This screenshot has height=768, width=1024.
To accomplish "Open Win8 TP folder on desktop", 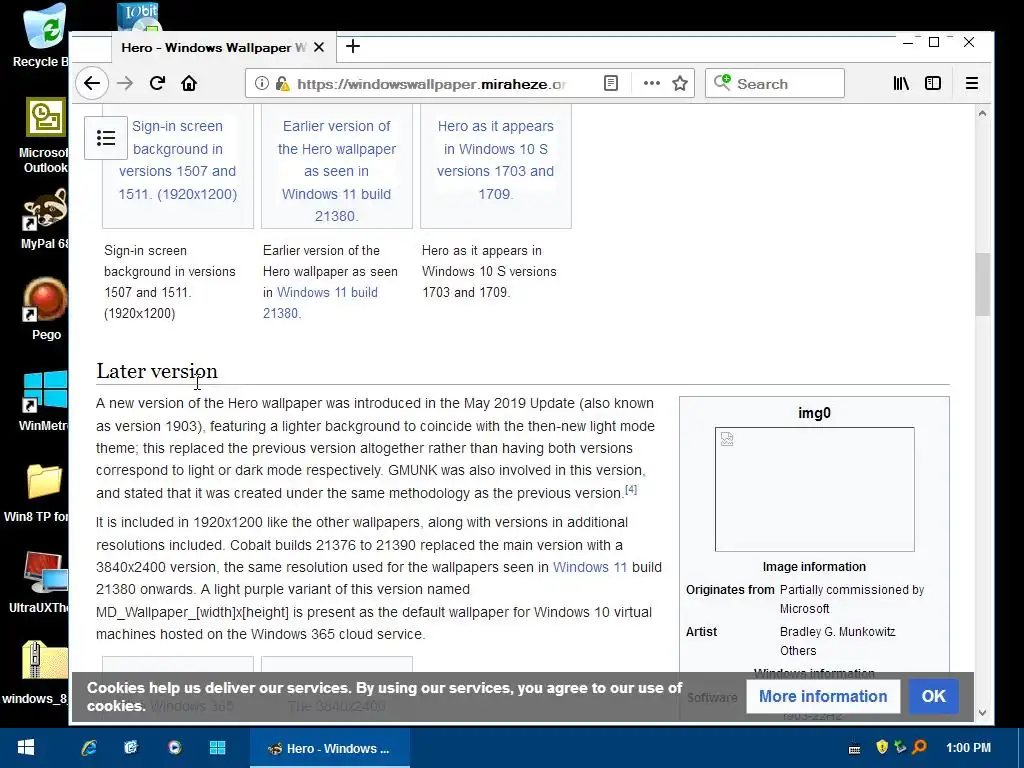I will [37, 493].
